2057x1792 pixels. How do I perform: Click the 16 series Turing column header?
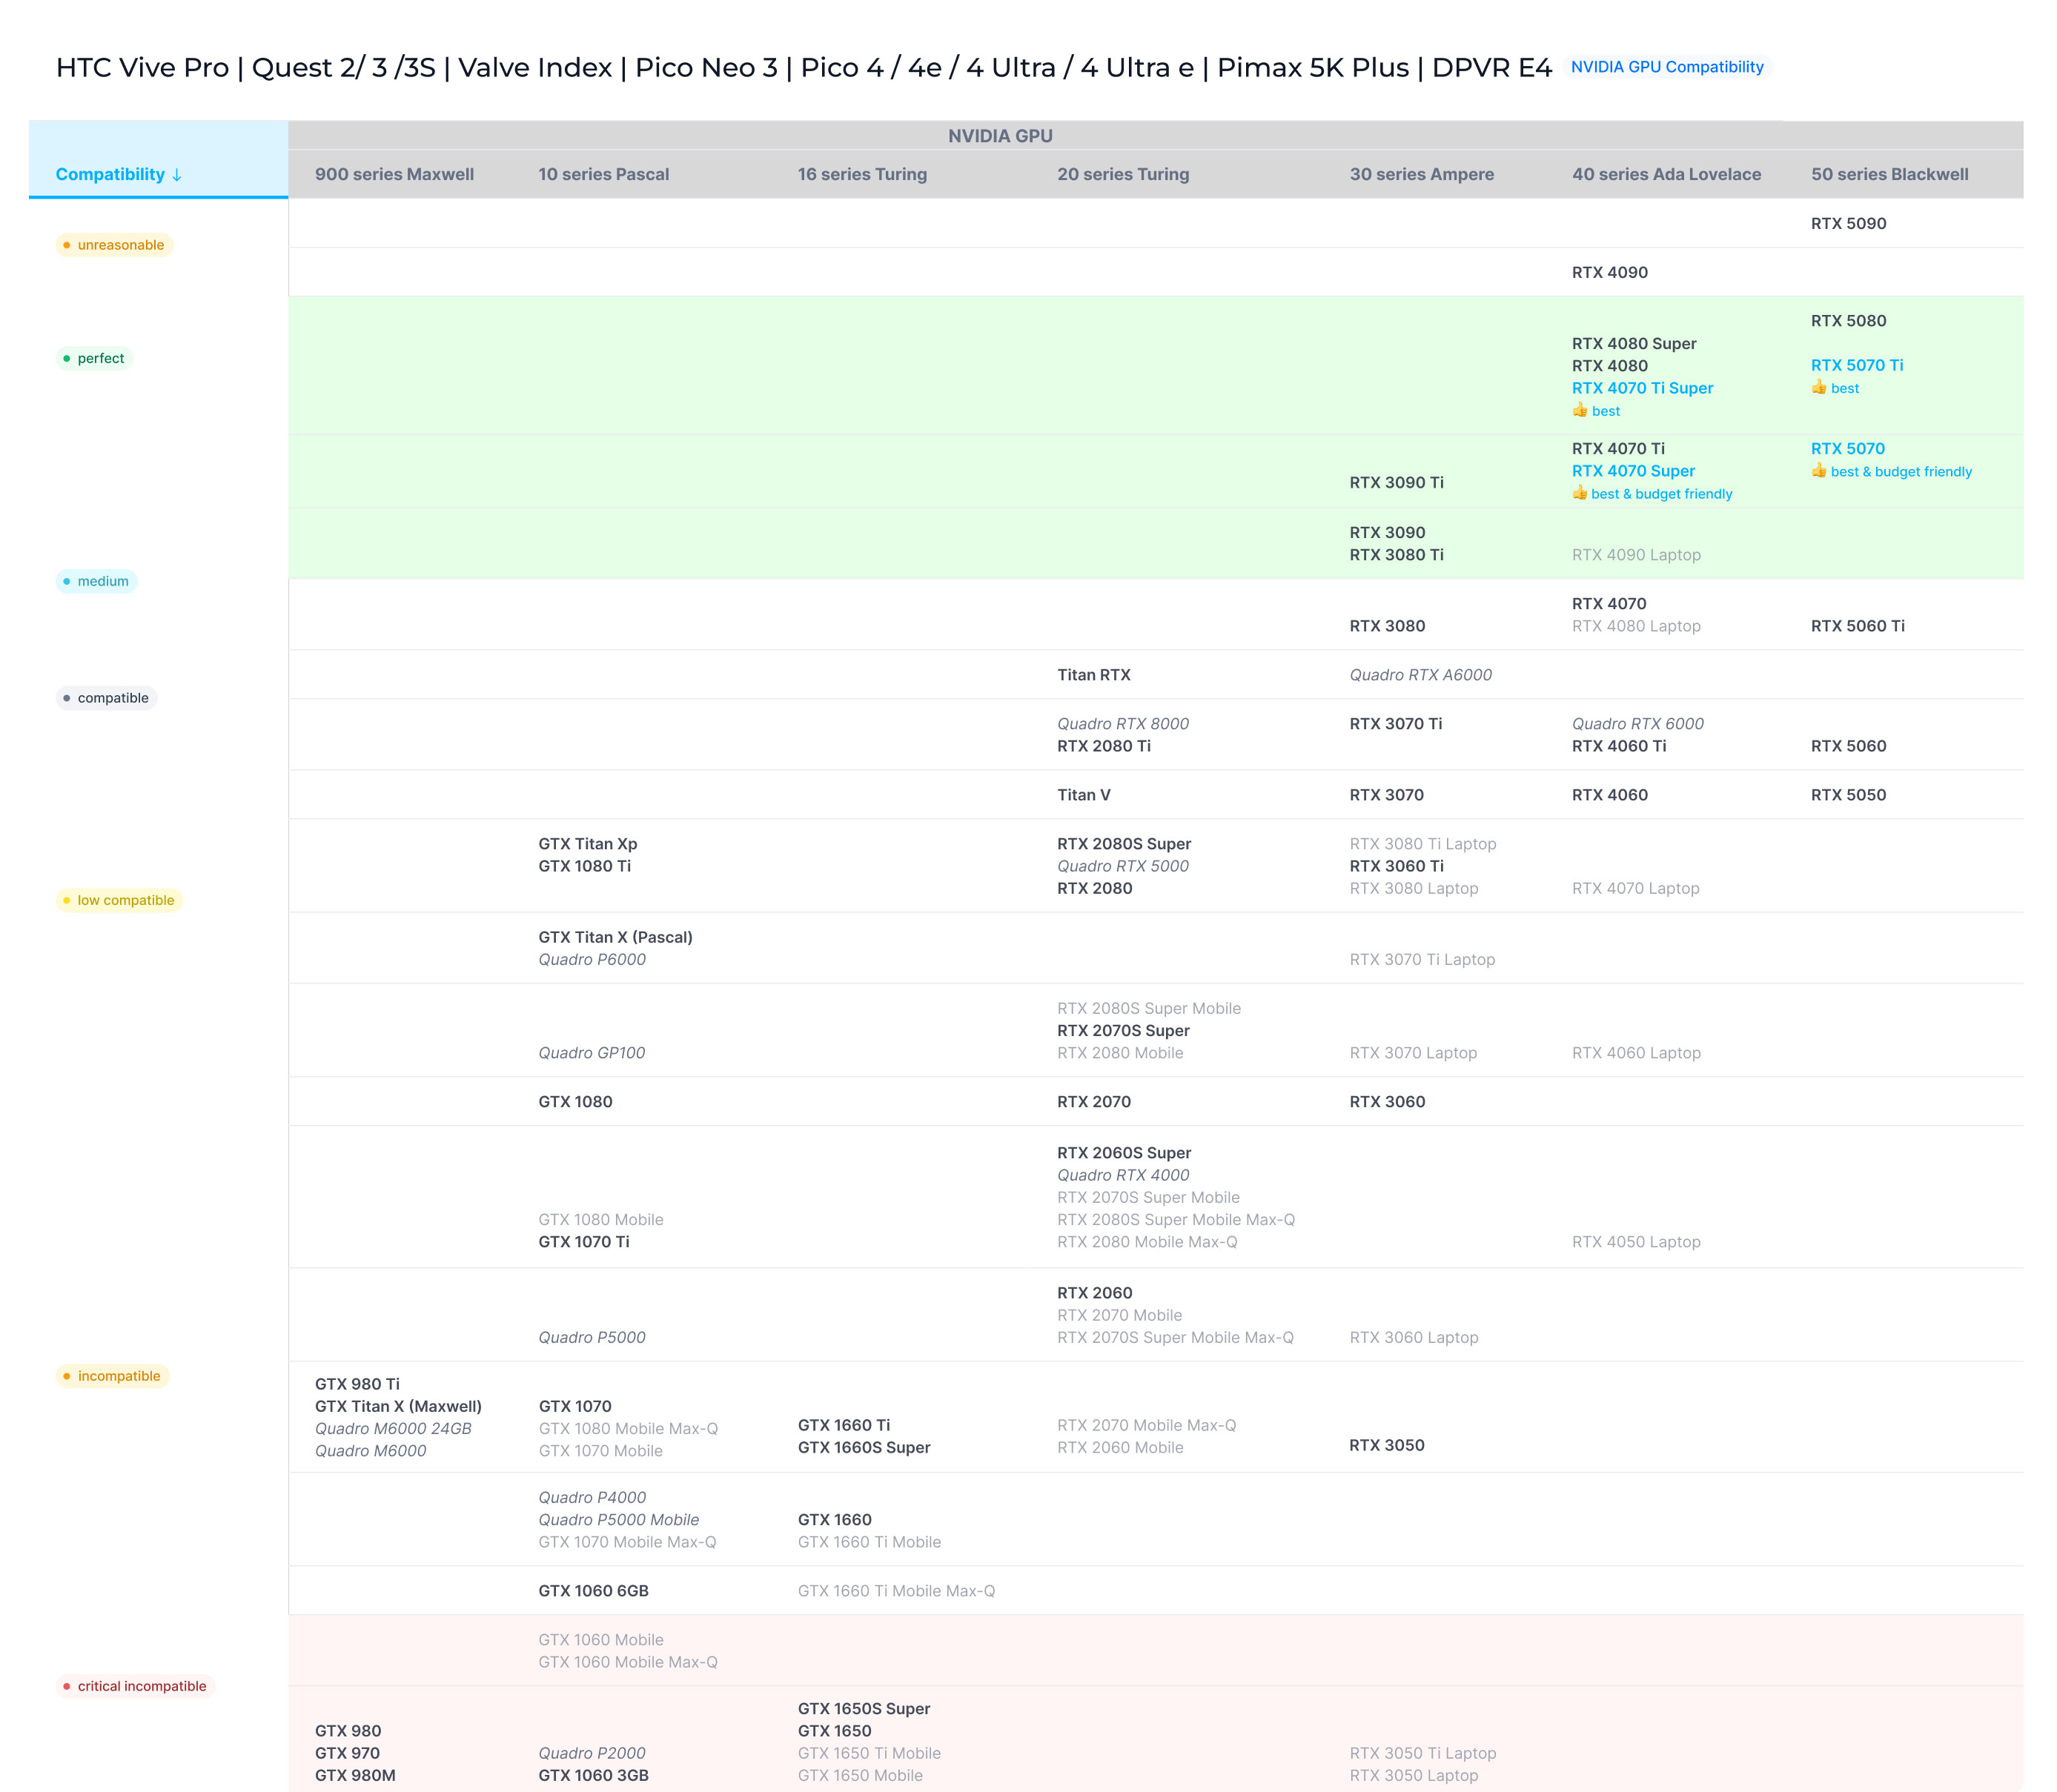[x=862, y=174]
